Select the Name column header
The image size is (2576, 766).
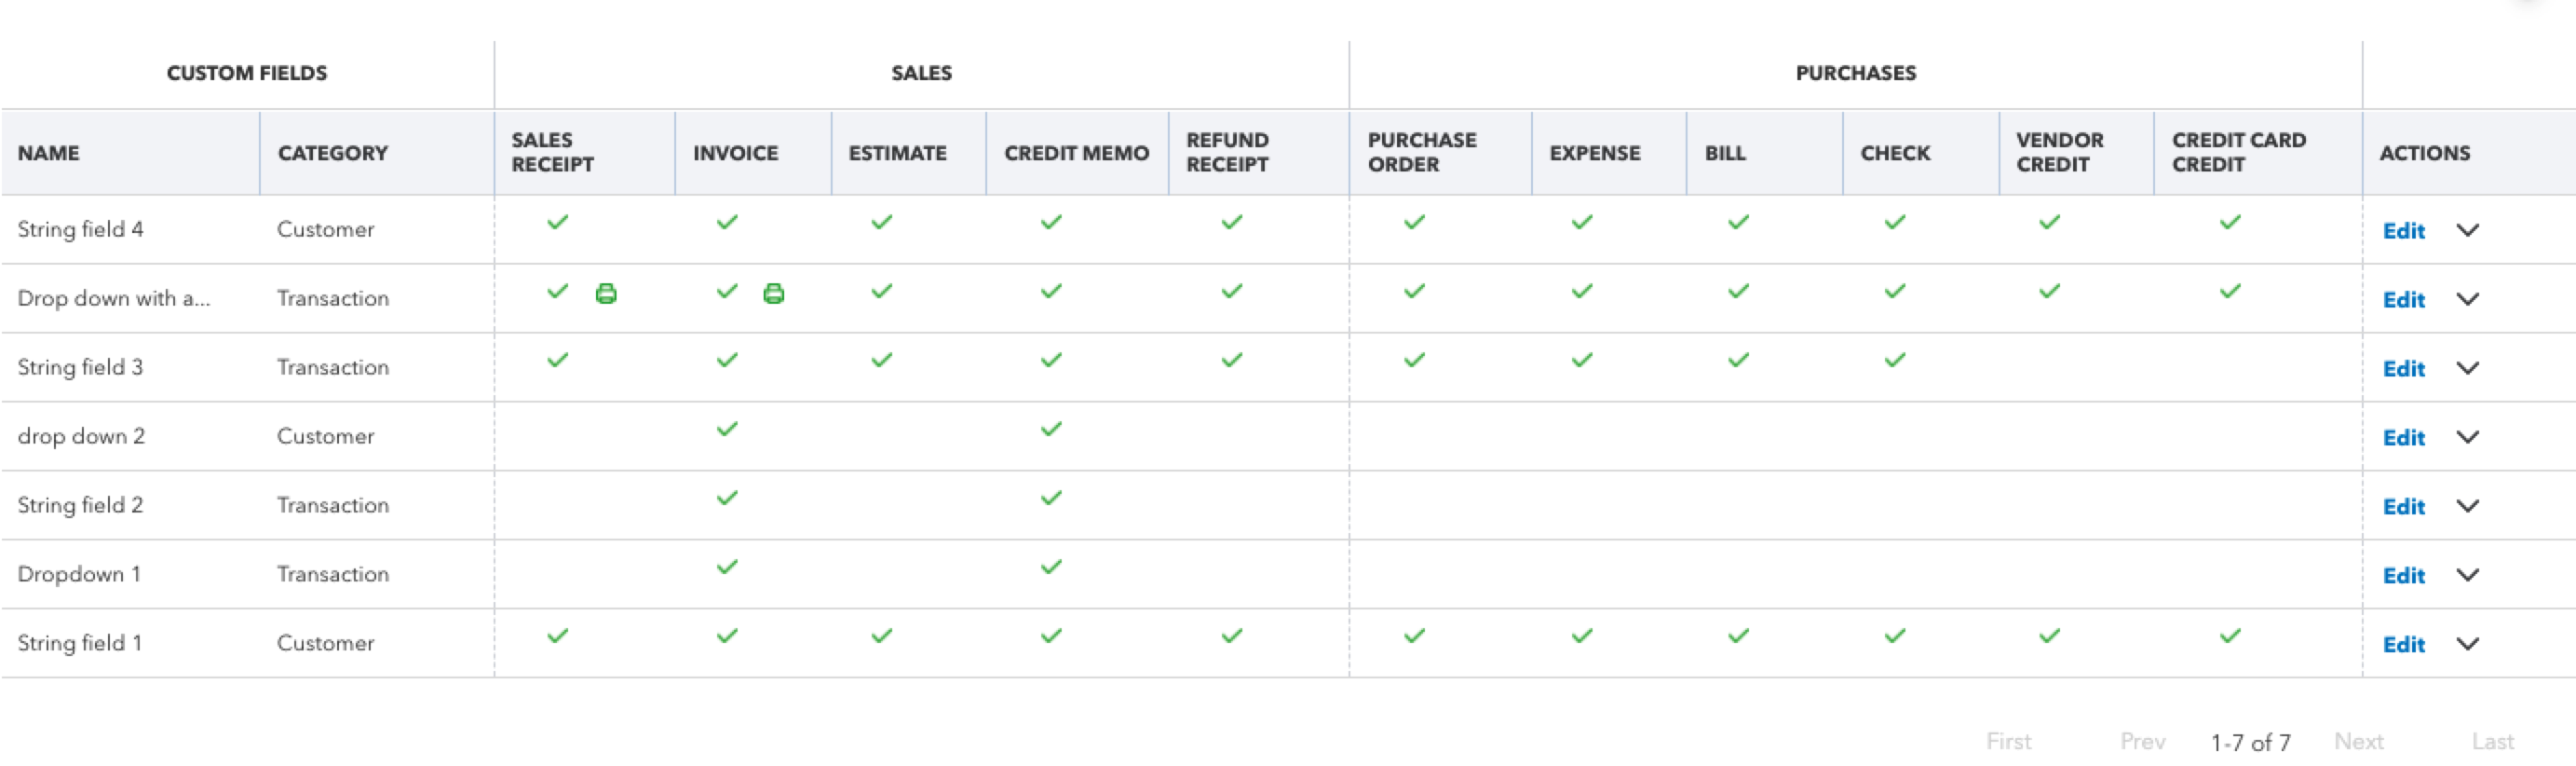tap(48, 153)
